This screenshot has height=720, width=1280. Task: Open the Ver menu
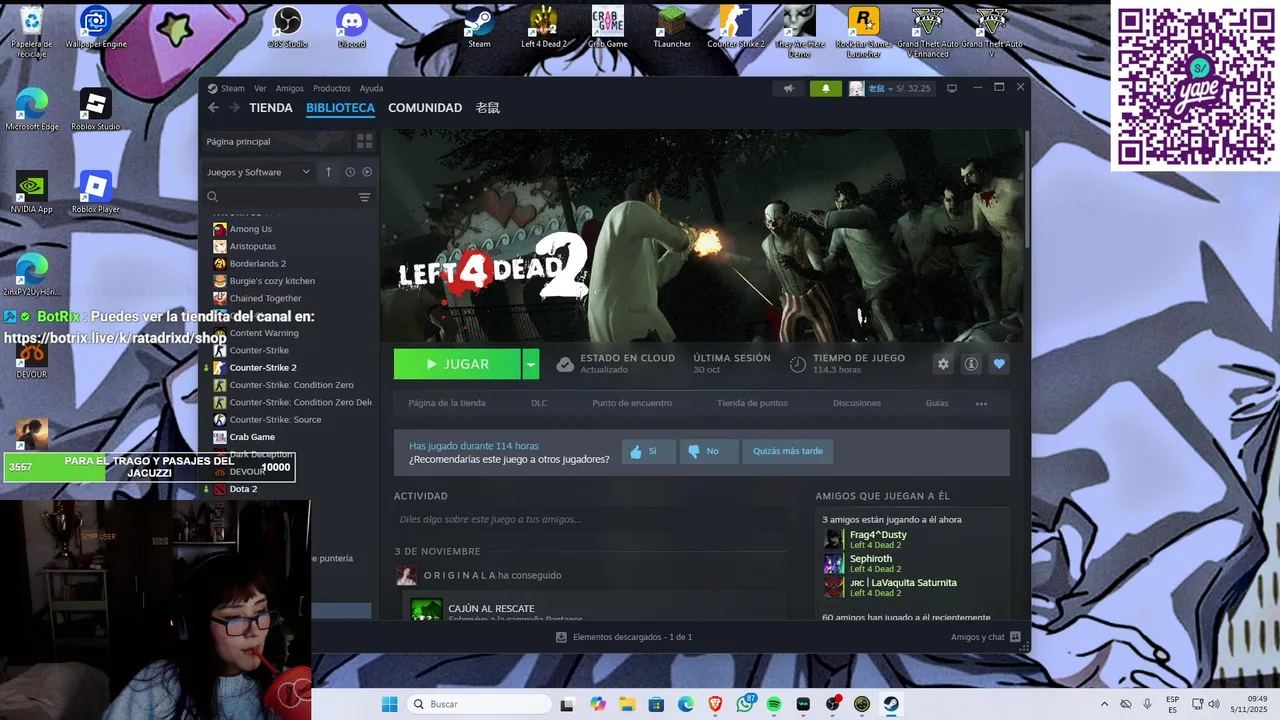tap(260, 88)
